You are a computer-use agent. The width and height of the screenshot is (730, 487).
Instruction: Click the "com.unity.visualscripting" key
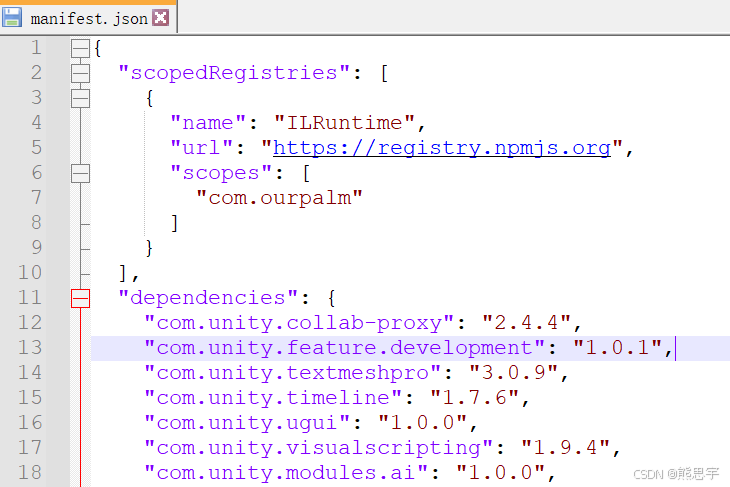(x=318, y=448)
